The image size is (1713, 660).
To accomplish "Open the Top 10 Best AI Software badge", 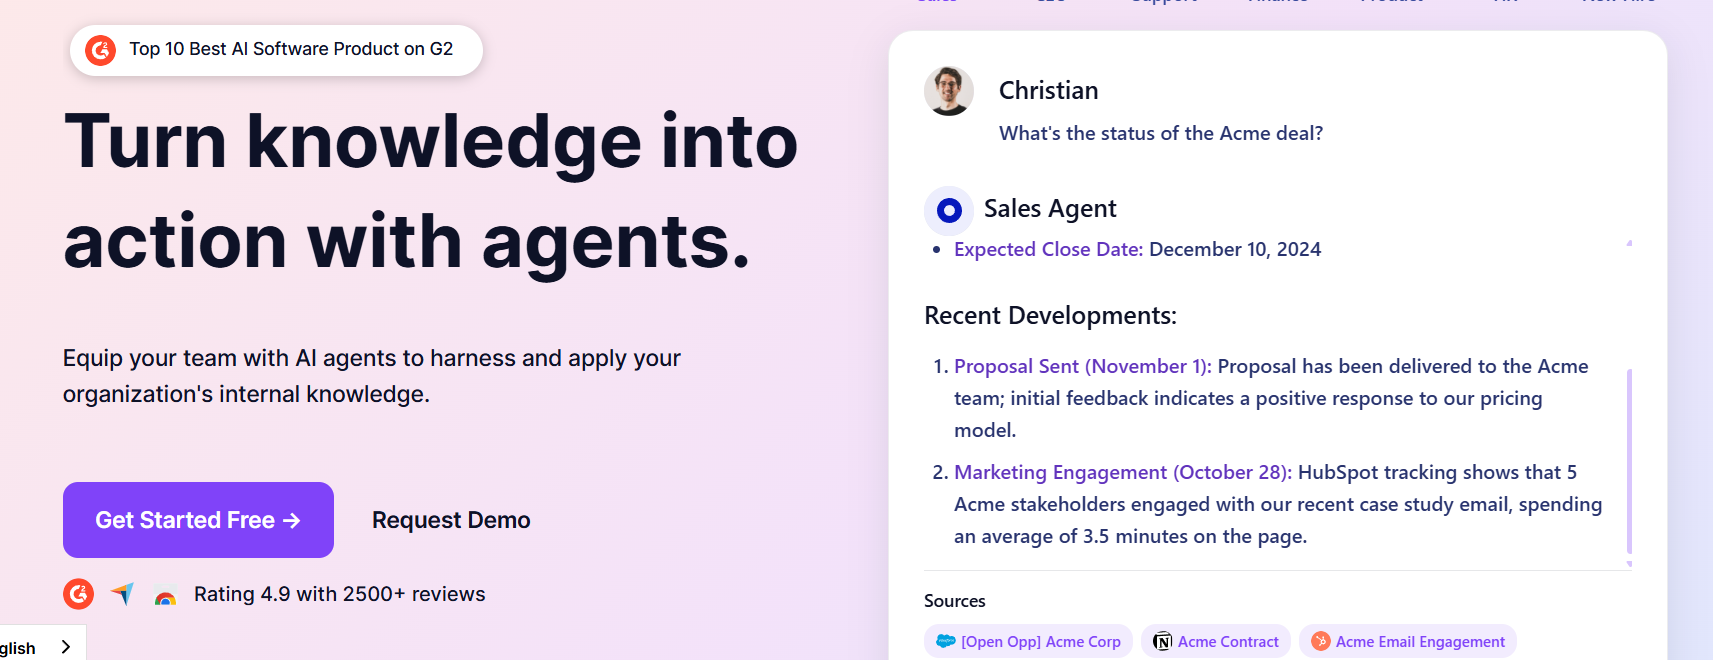I will point(276,50).
